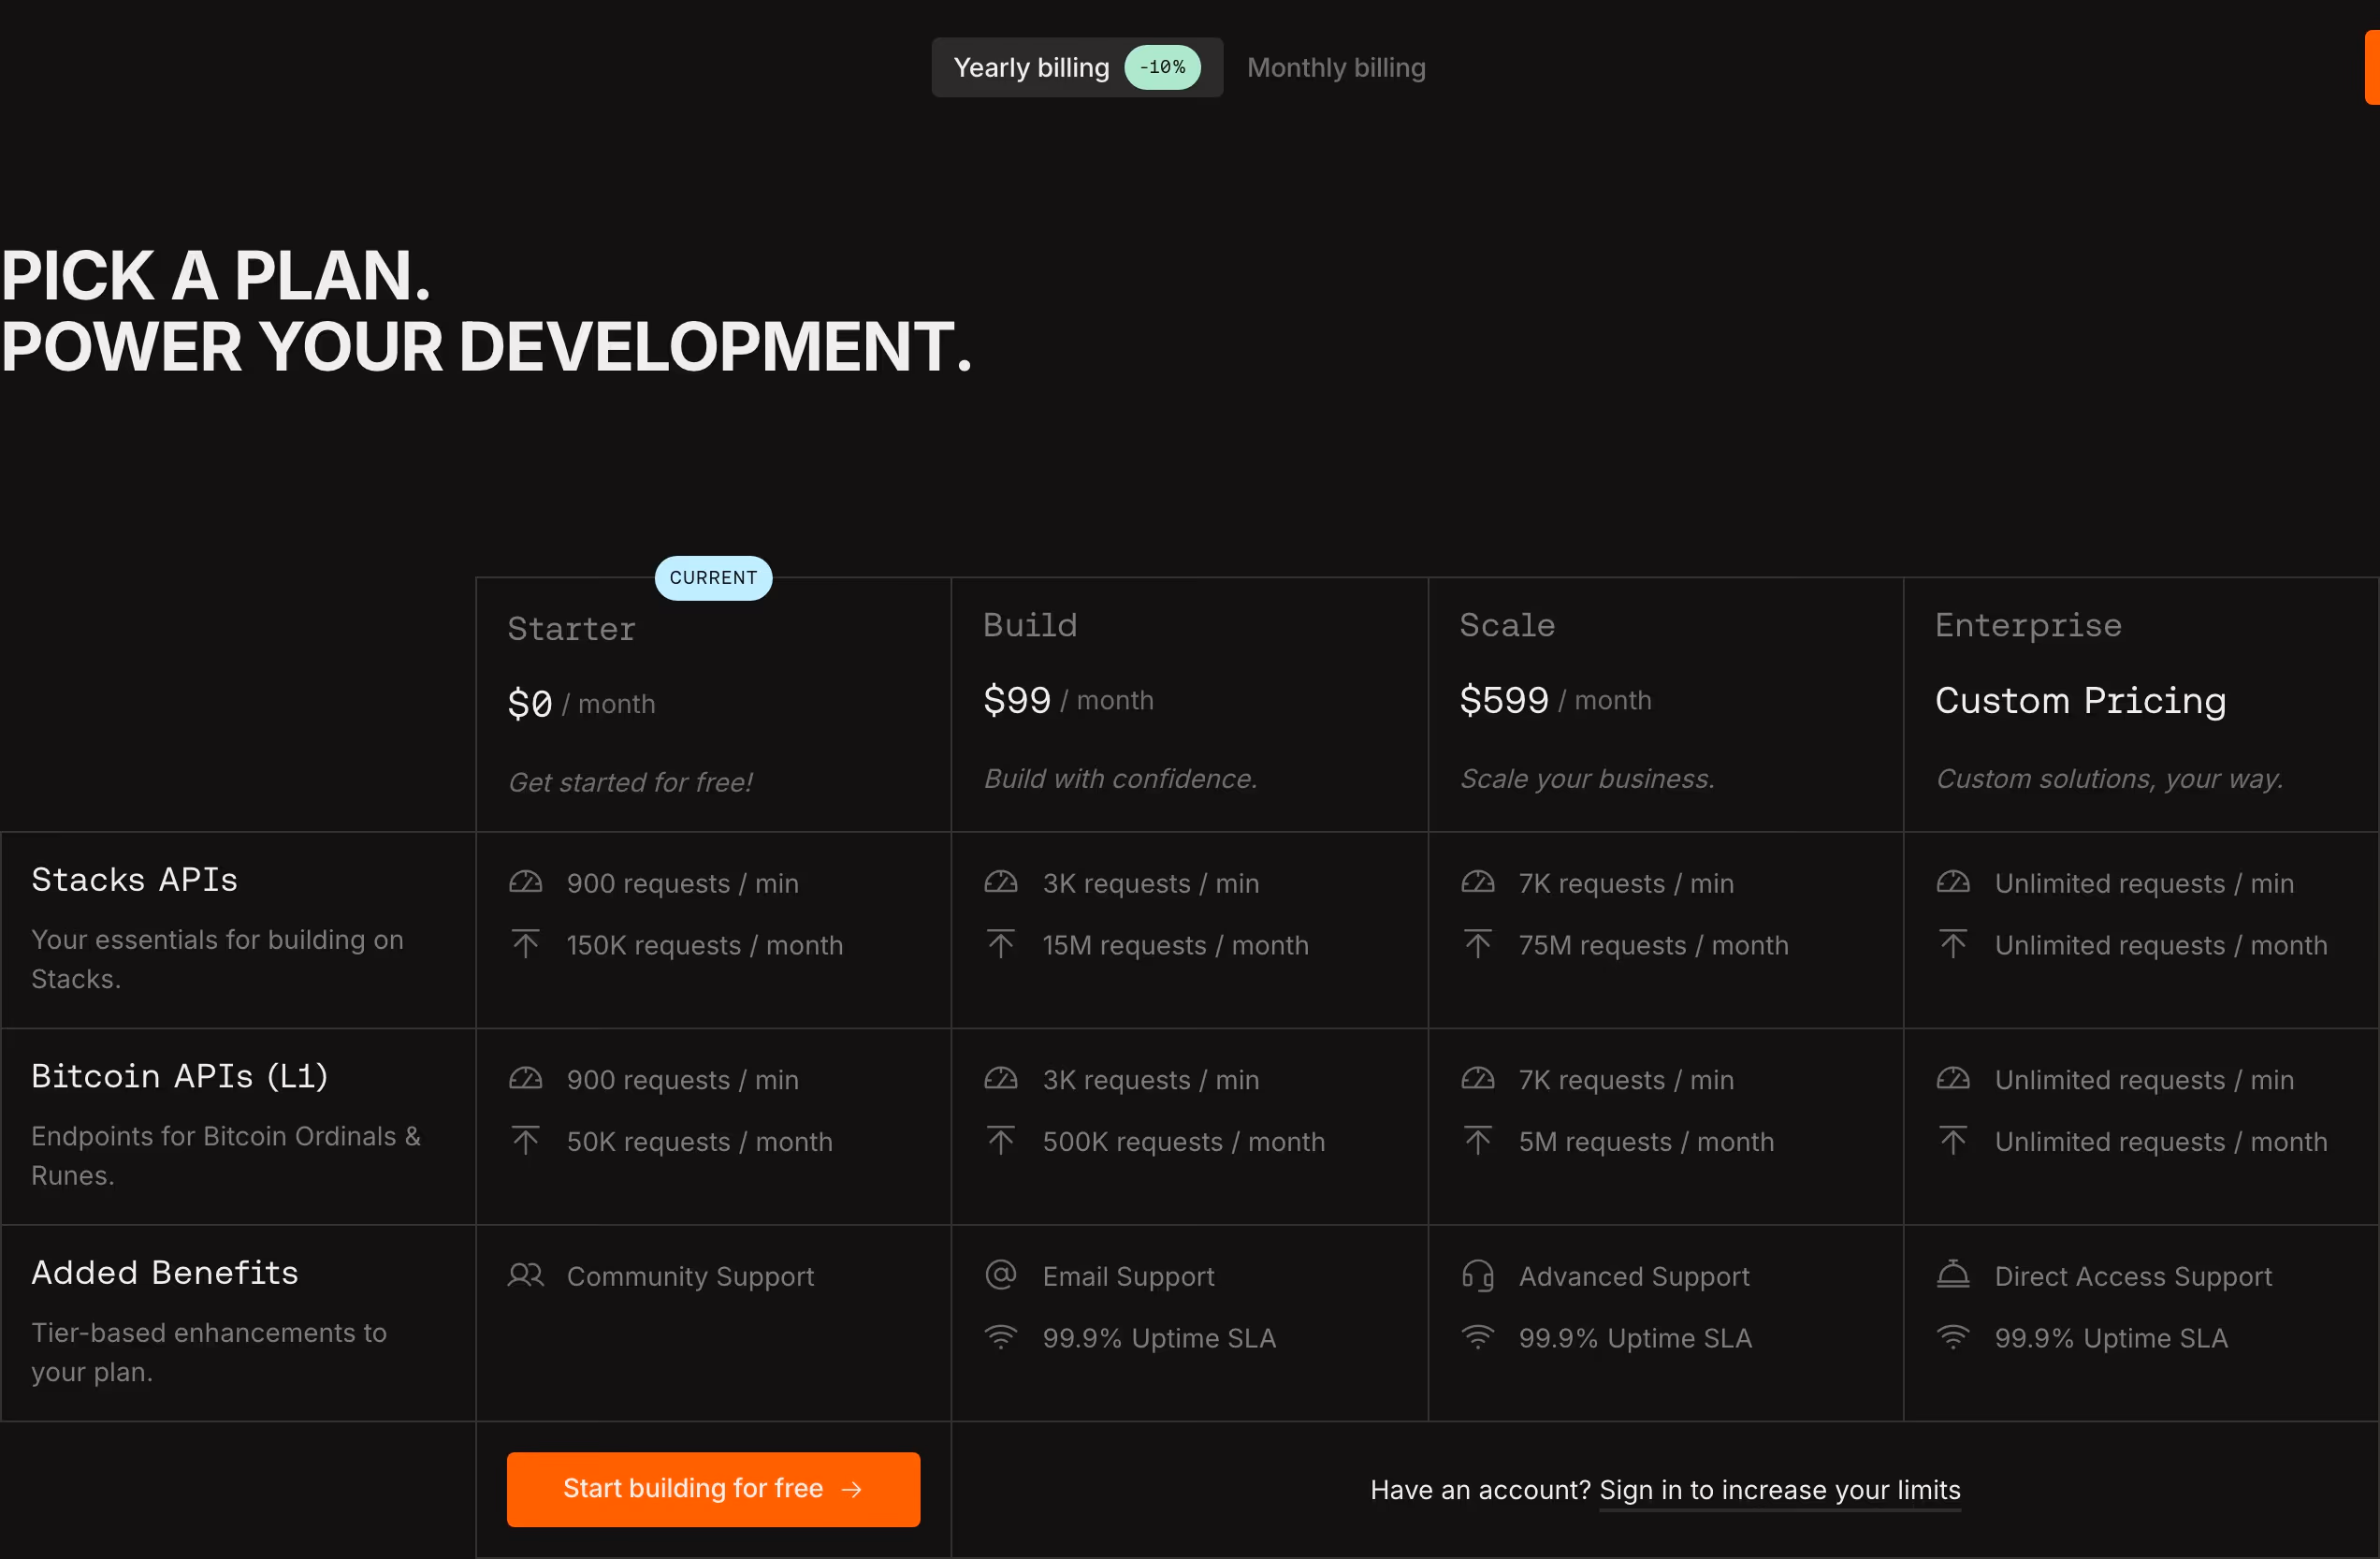This screenshot has height=1559, width=2380.
Task: Click '150K requests / month' text
Action: click(x=704, y=945)
